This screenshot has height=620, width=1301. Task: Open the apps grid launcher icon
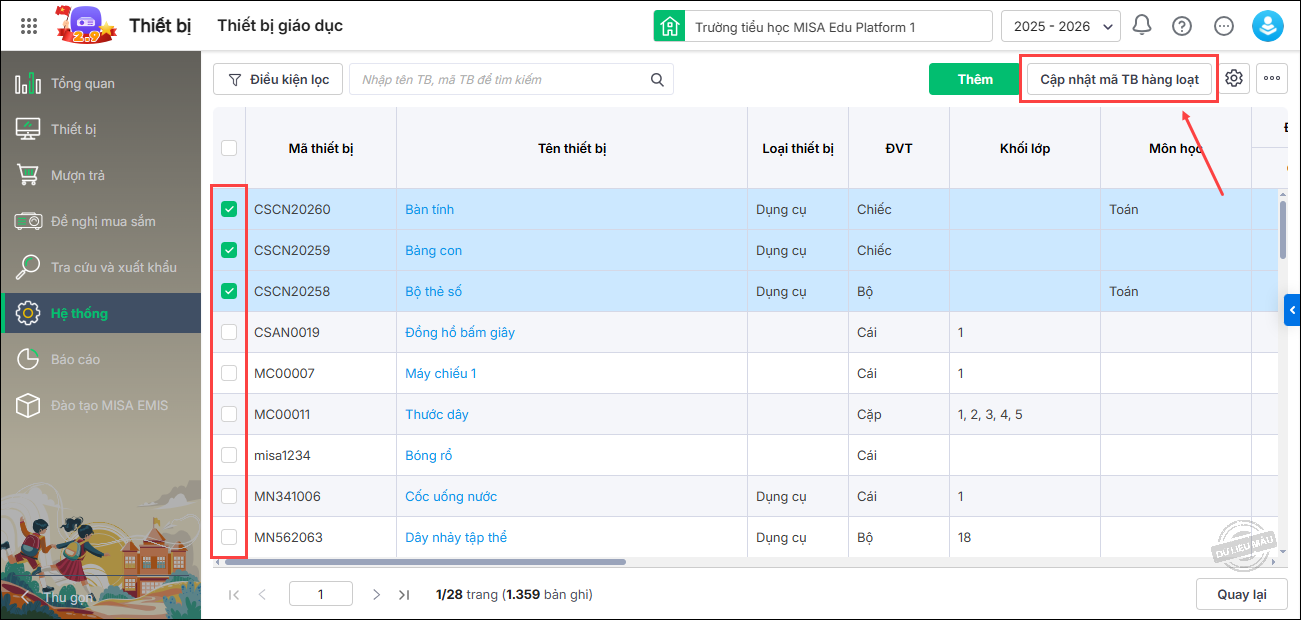(x=29, y=26)
